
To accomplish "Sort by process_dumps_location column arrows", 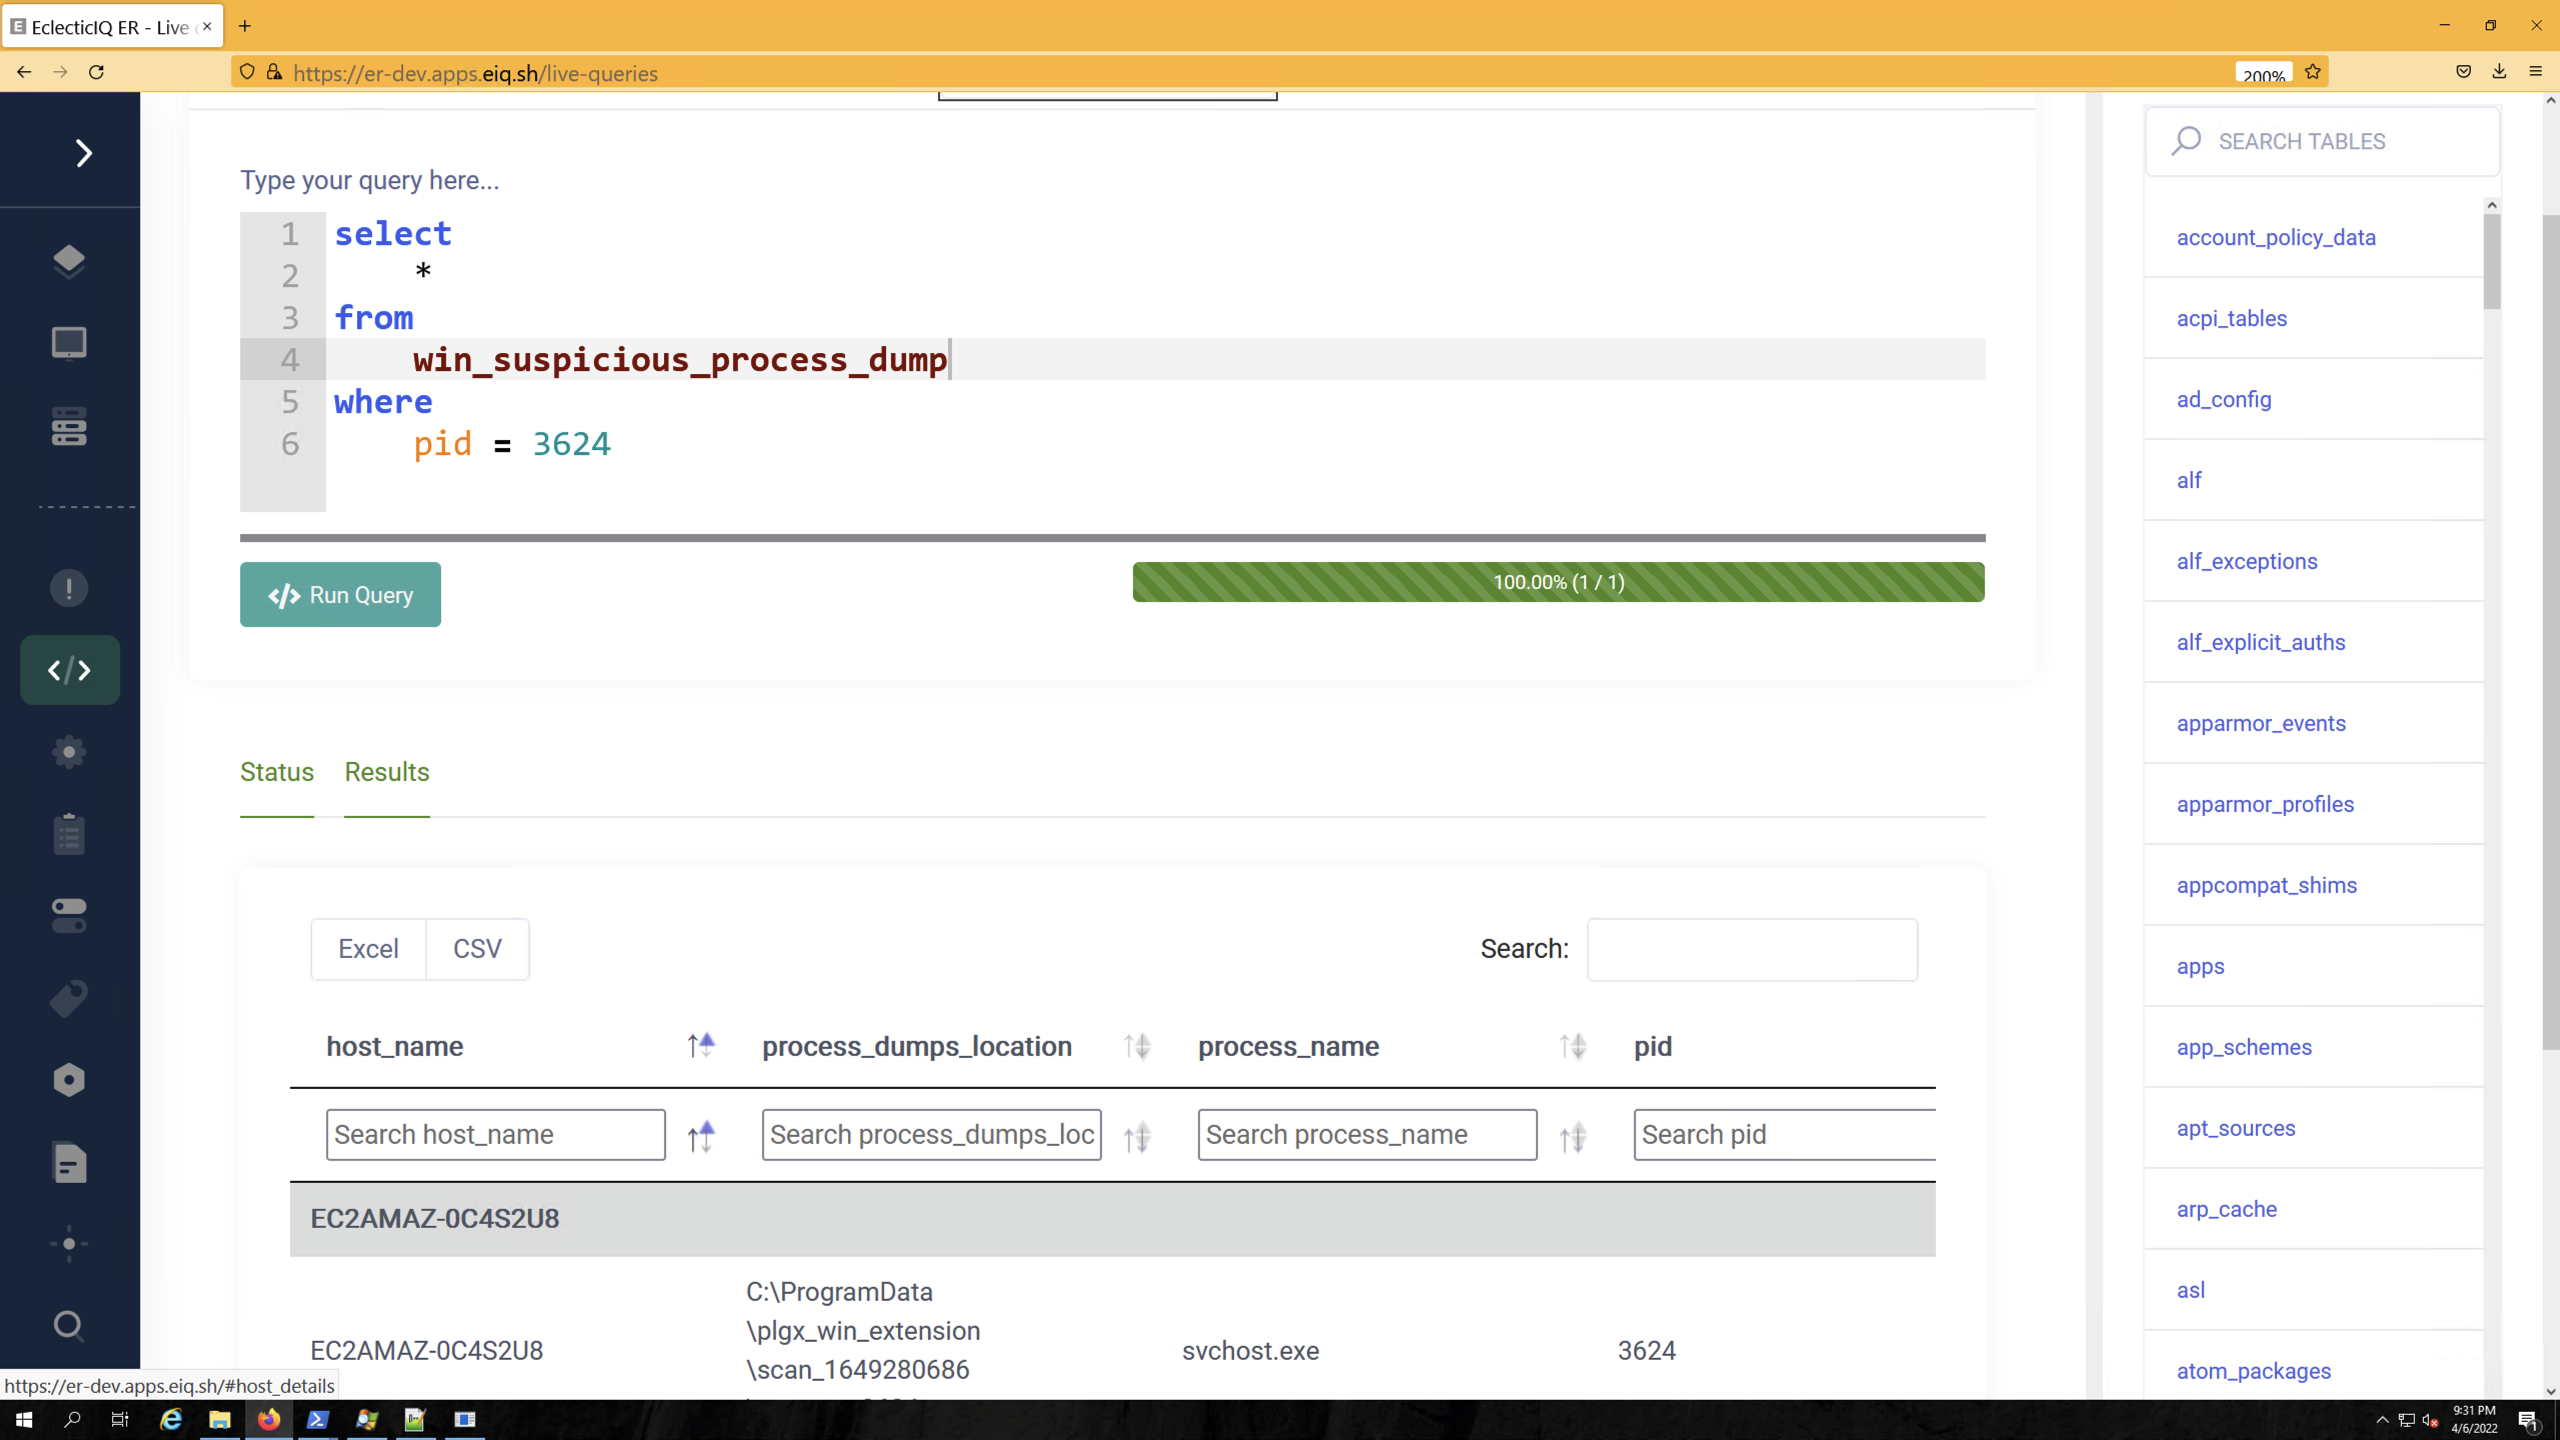I will click(1137, 1046).
